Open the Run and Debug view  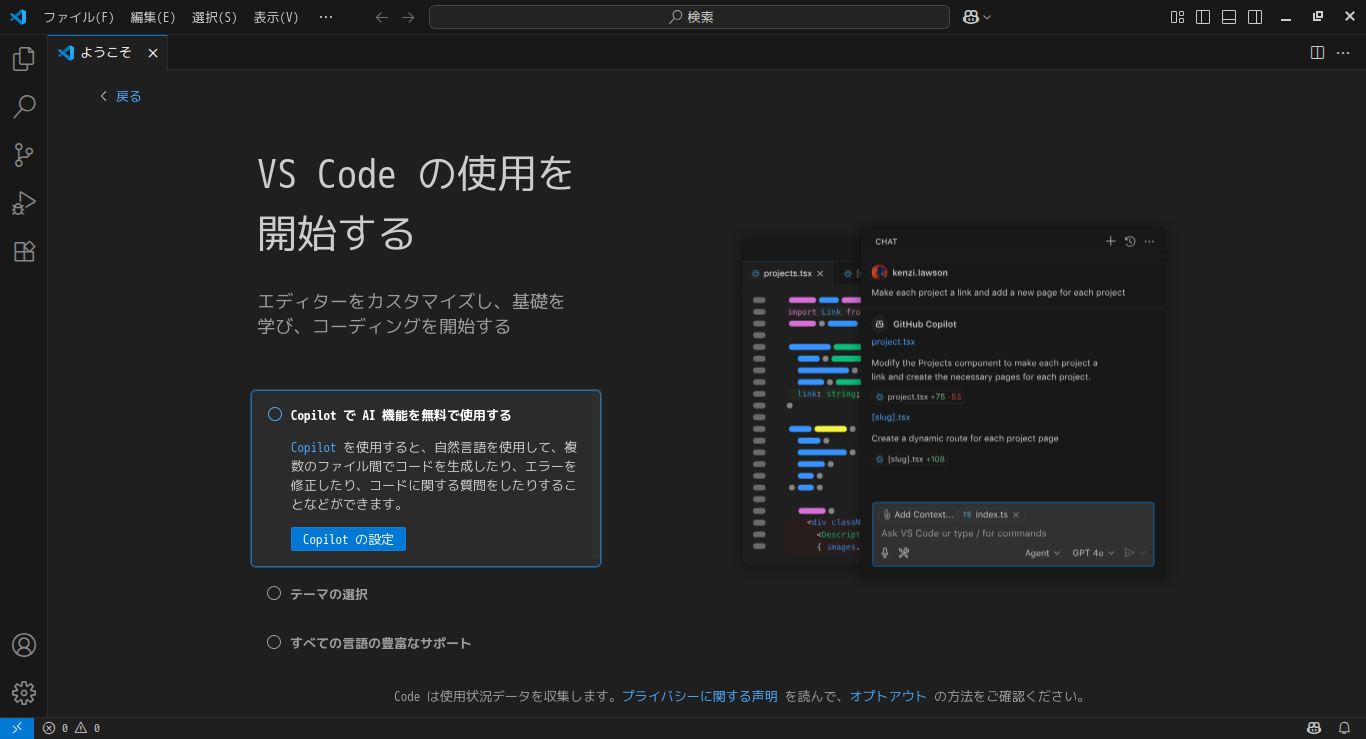24,203
